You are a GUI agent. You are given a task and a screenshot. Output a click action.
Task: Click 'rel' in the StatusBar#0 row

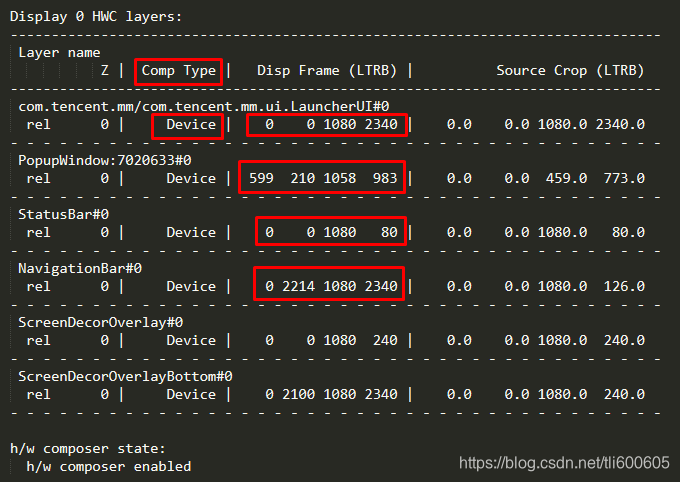coord(39,233)
